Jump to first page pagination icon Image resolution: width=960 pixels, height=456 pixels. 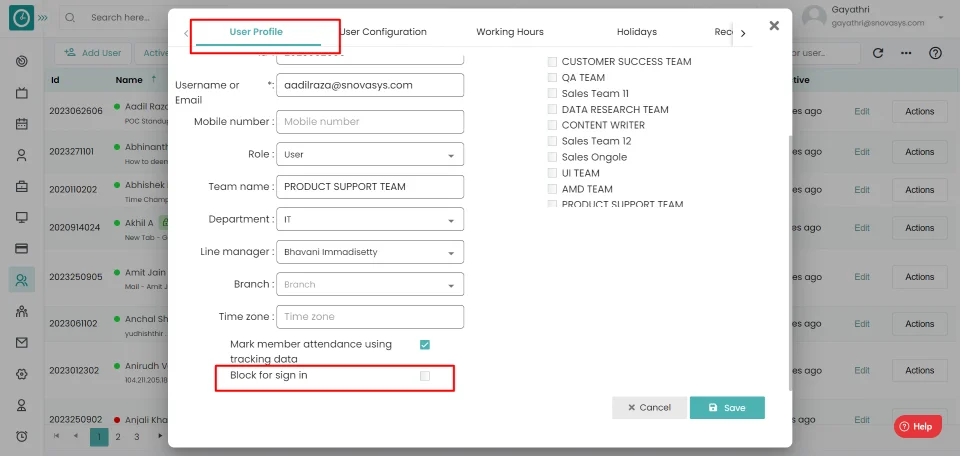[57, 436]
